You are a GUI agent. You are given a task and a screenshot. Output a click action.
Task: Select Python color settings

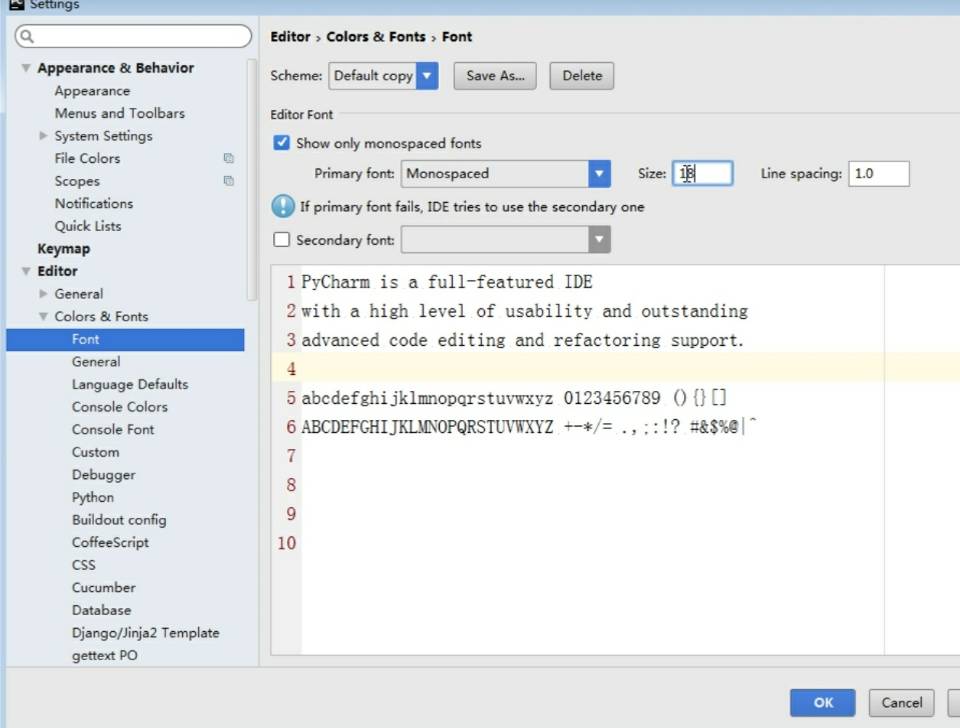pos(93,497)
